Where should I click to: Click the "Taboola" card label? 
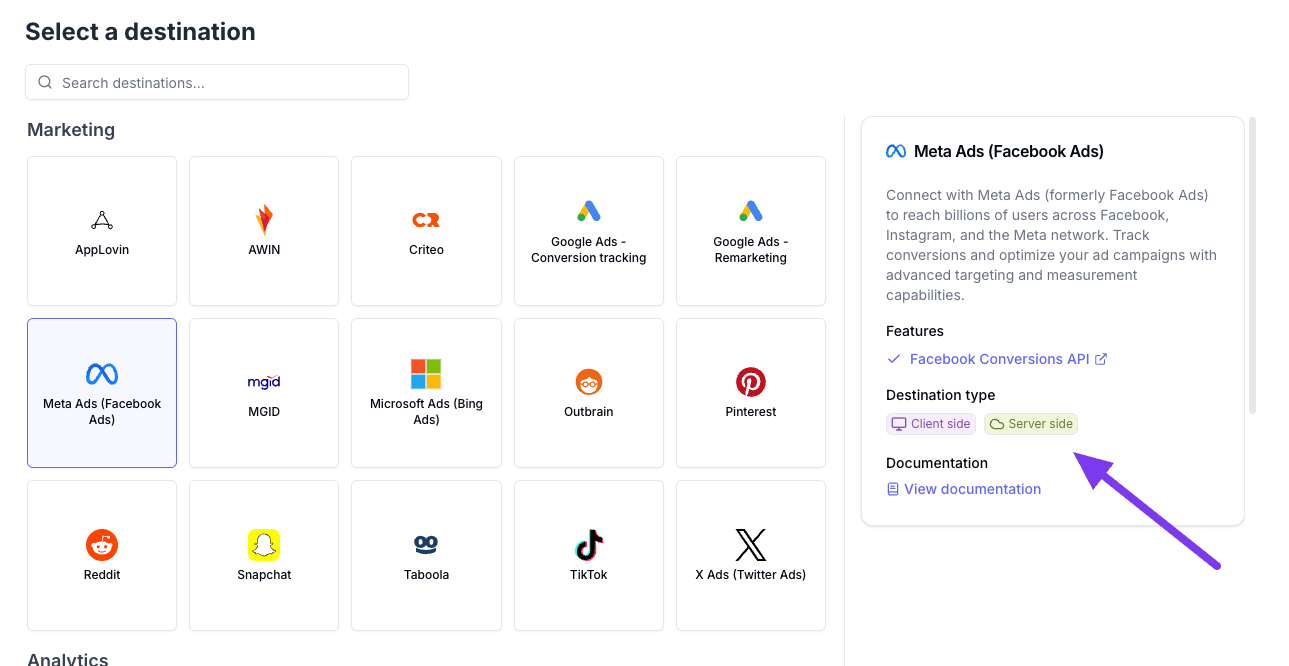(426, 575)
